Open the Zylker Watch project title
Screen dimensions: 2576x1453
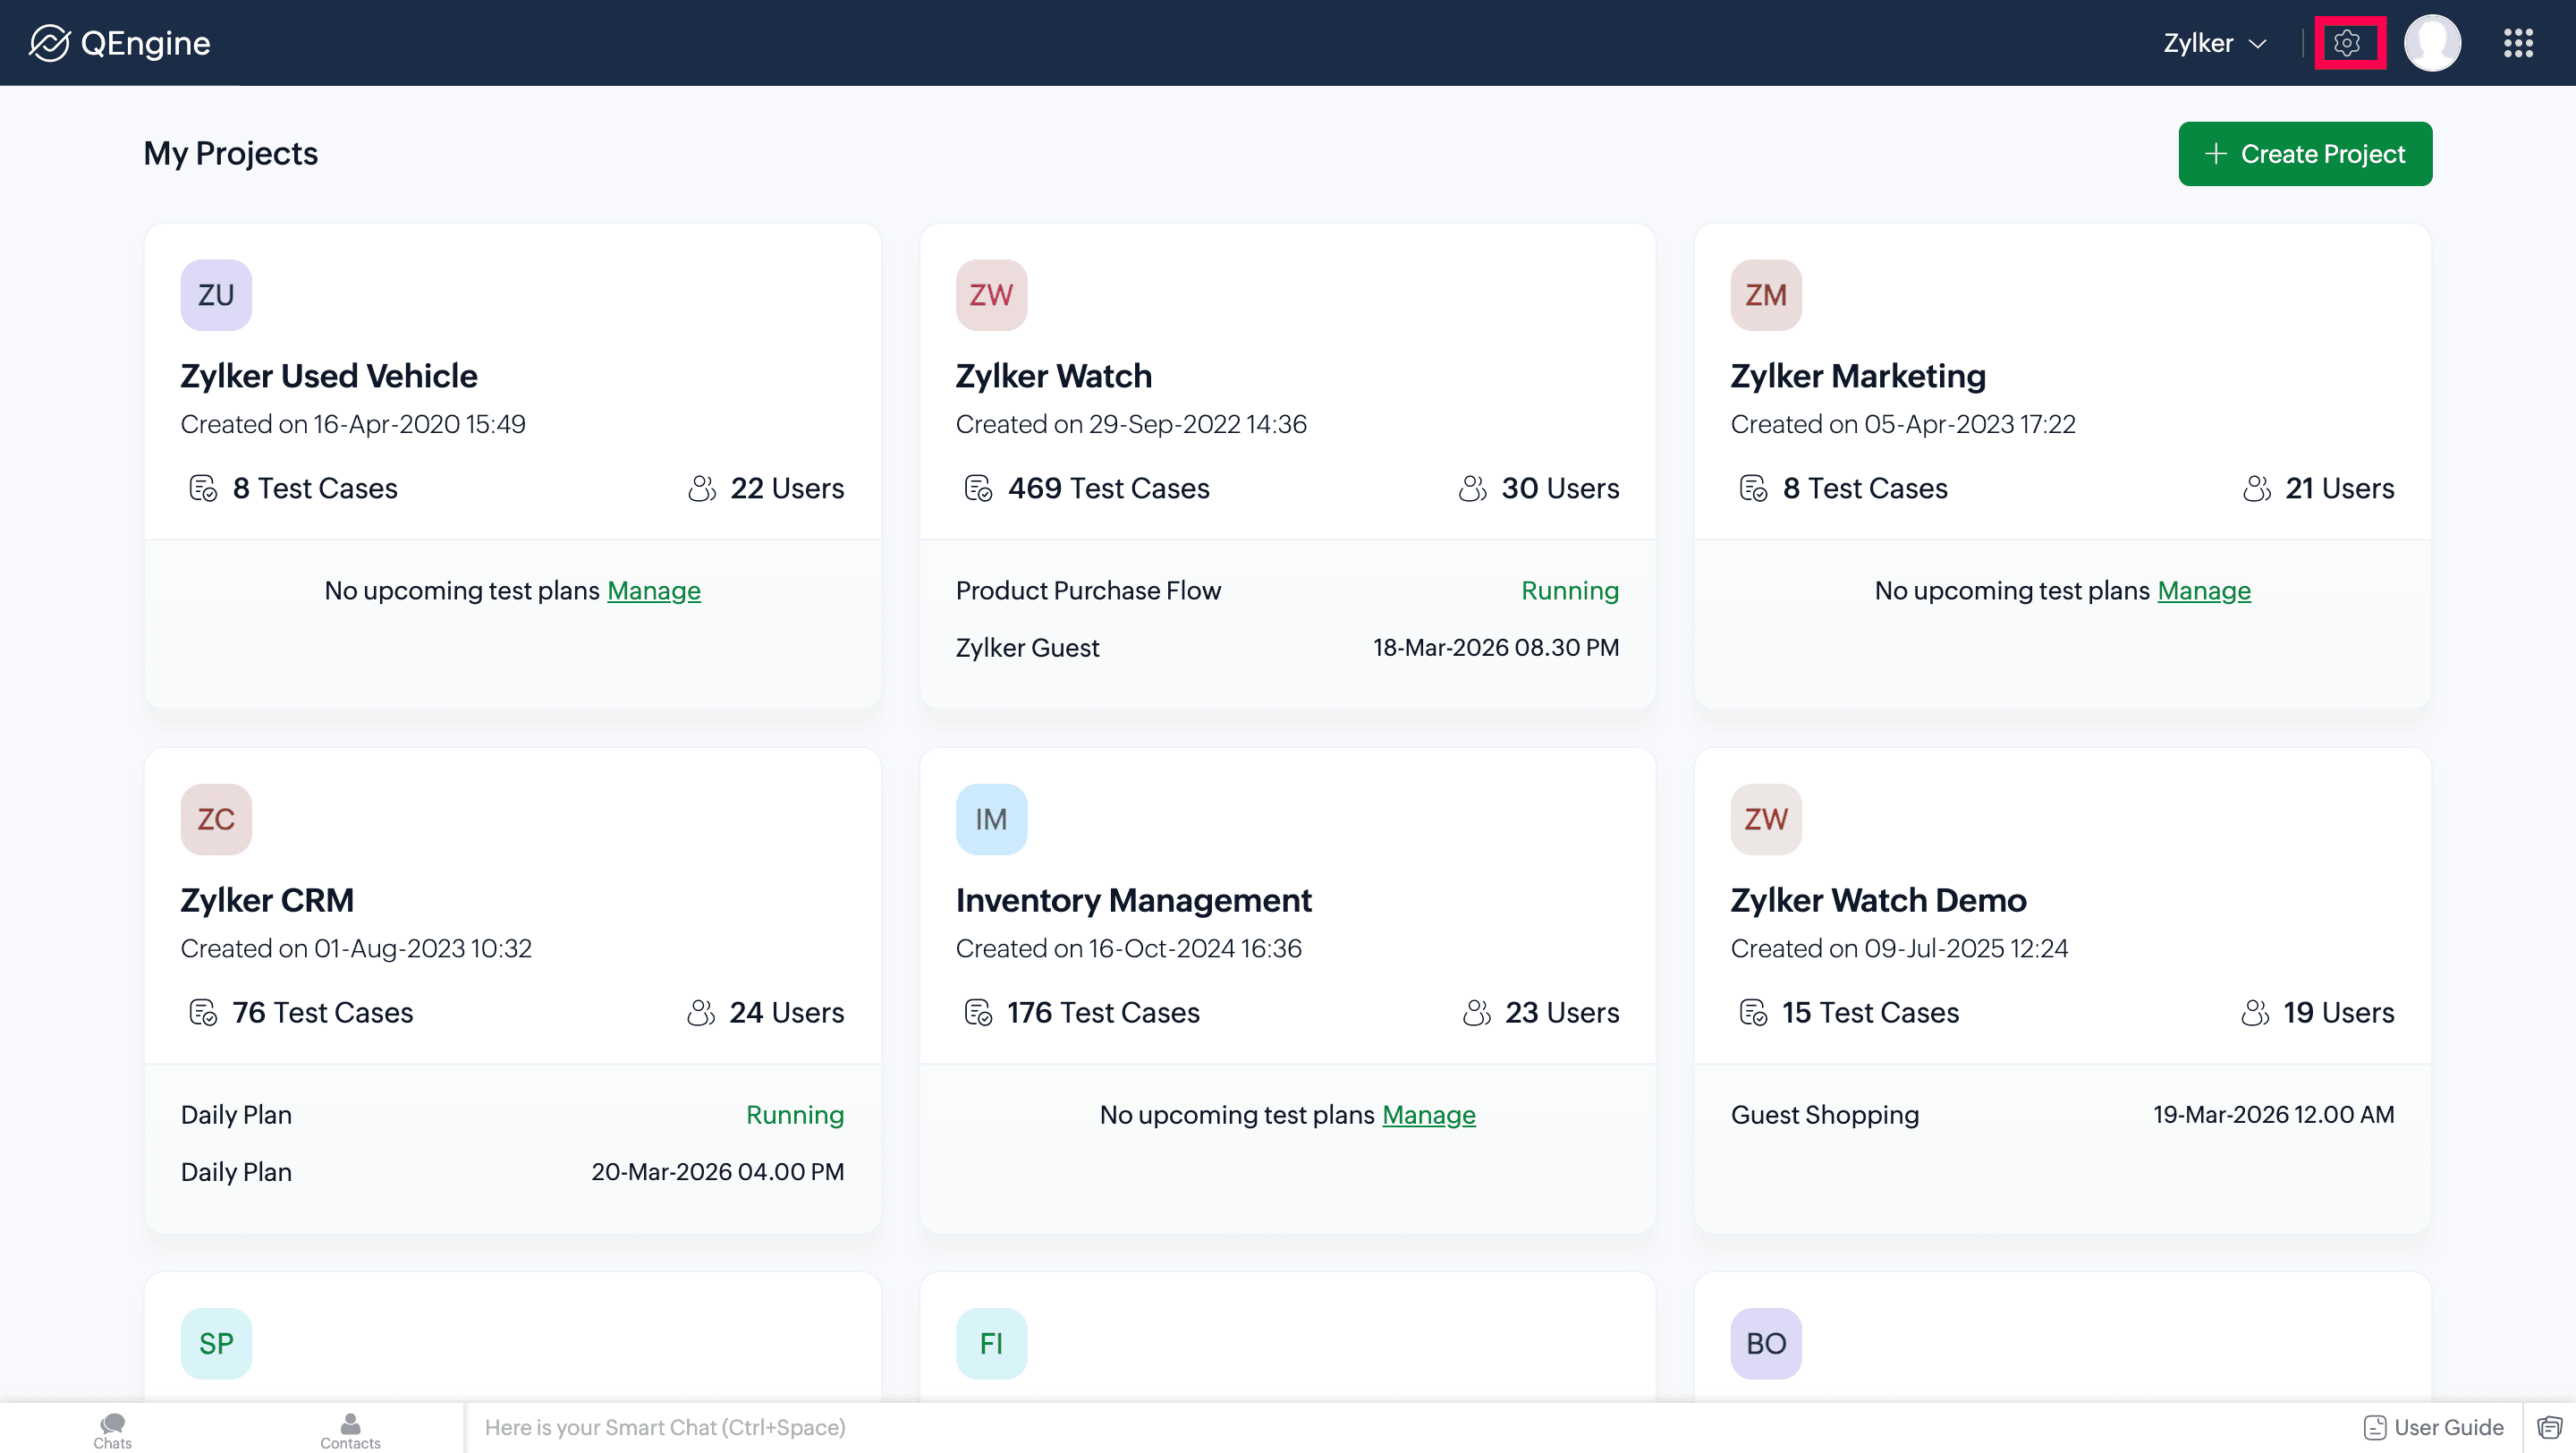[1054, 376]
